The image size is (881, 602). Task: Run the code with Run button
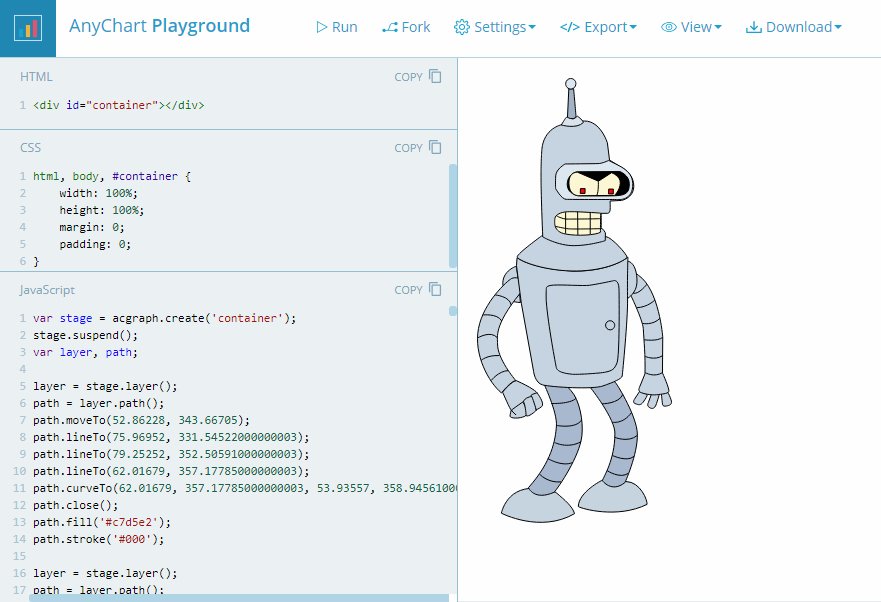pos(337,27)
